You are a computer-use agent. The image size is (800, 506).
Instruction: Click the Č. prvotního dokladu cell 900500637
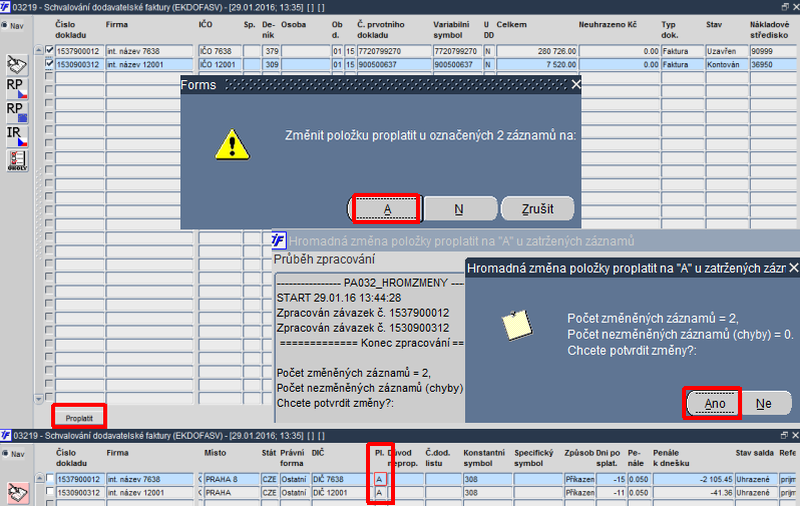[x=393, y=64]
